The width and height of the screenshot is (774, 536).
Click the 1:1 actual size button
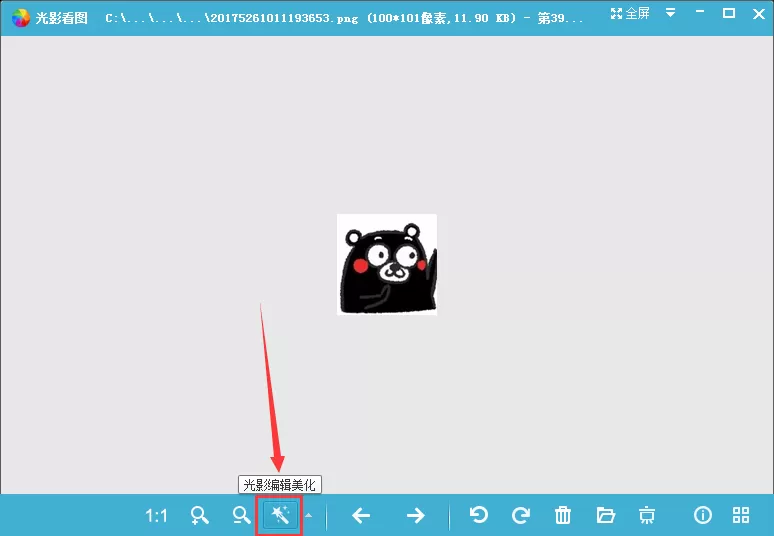pos(156,516)
